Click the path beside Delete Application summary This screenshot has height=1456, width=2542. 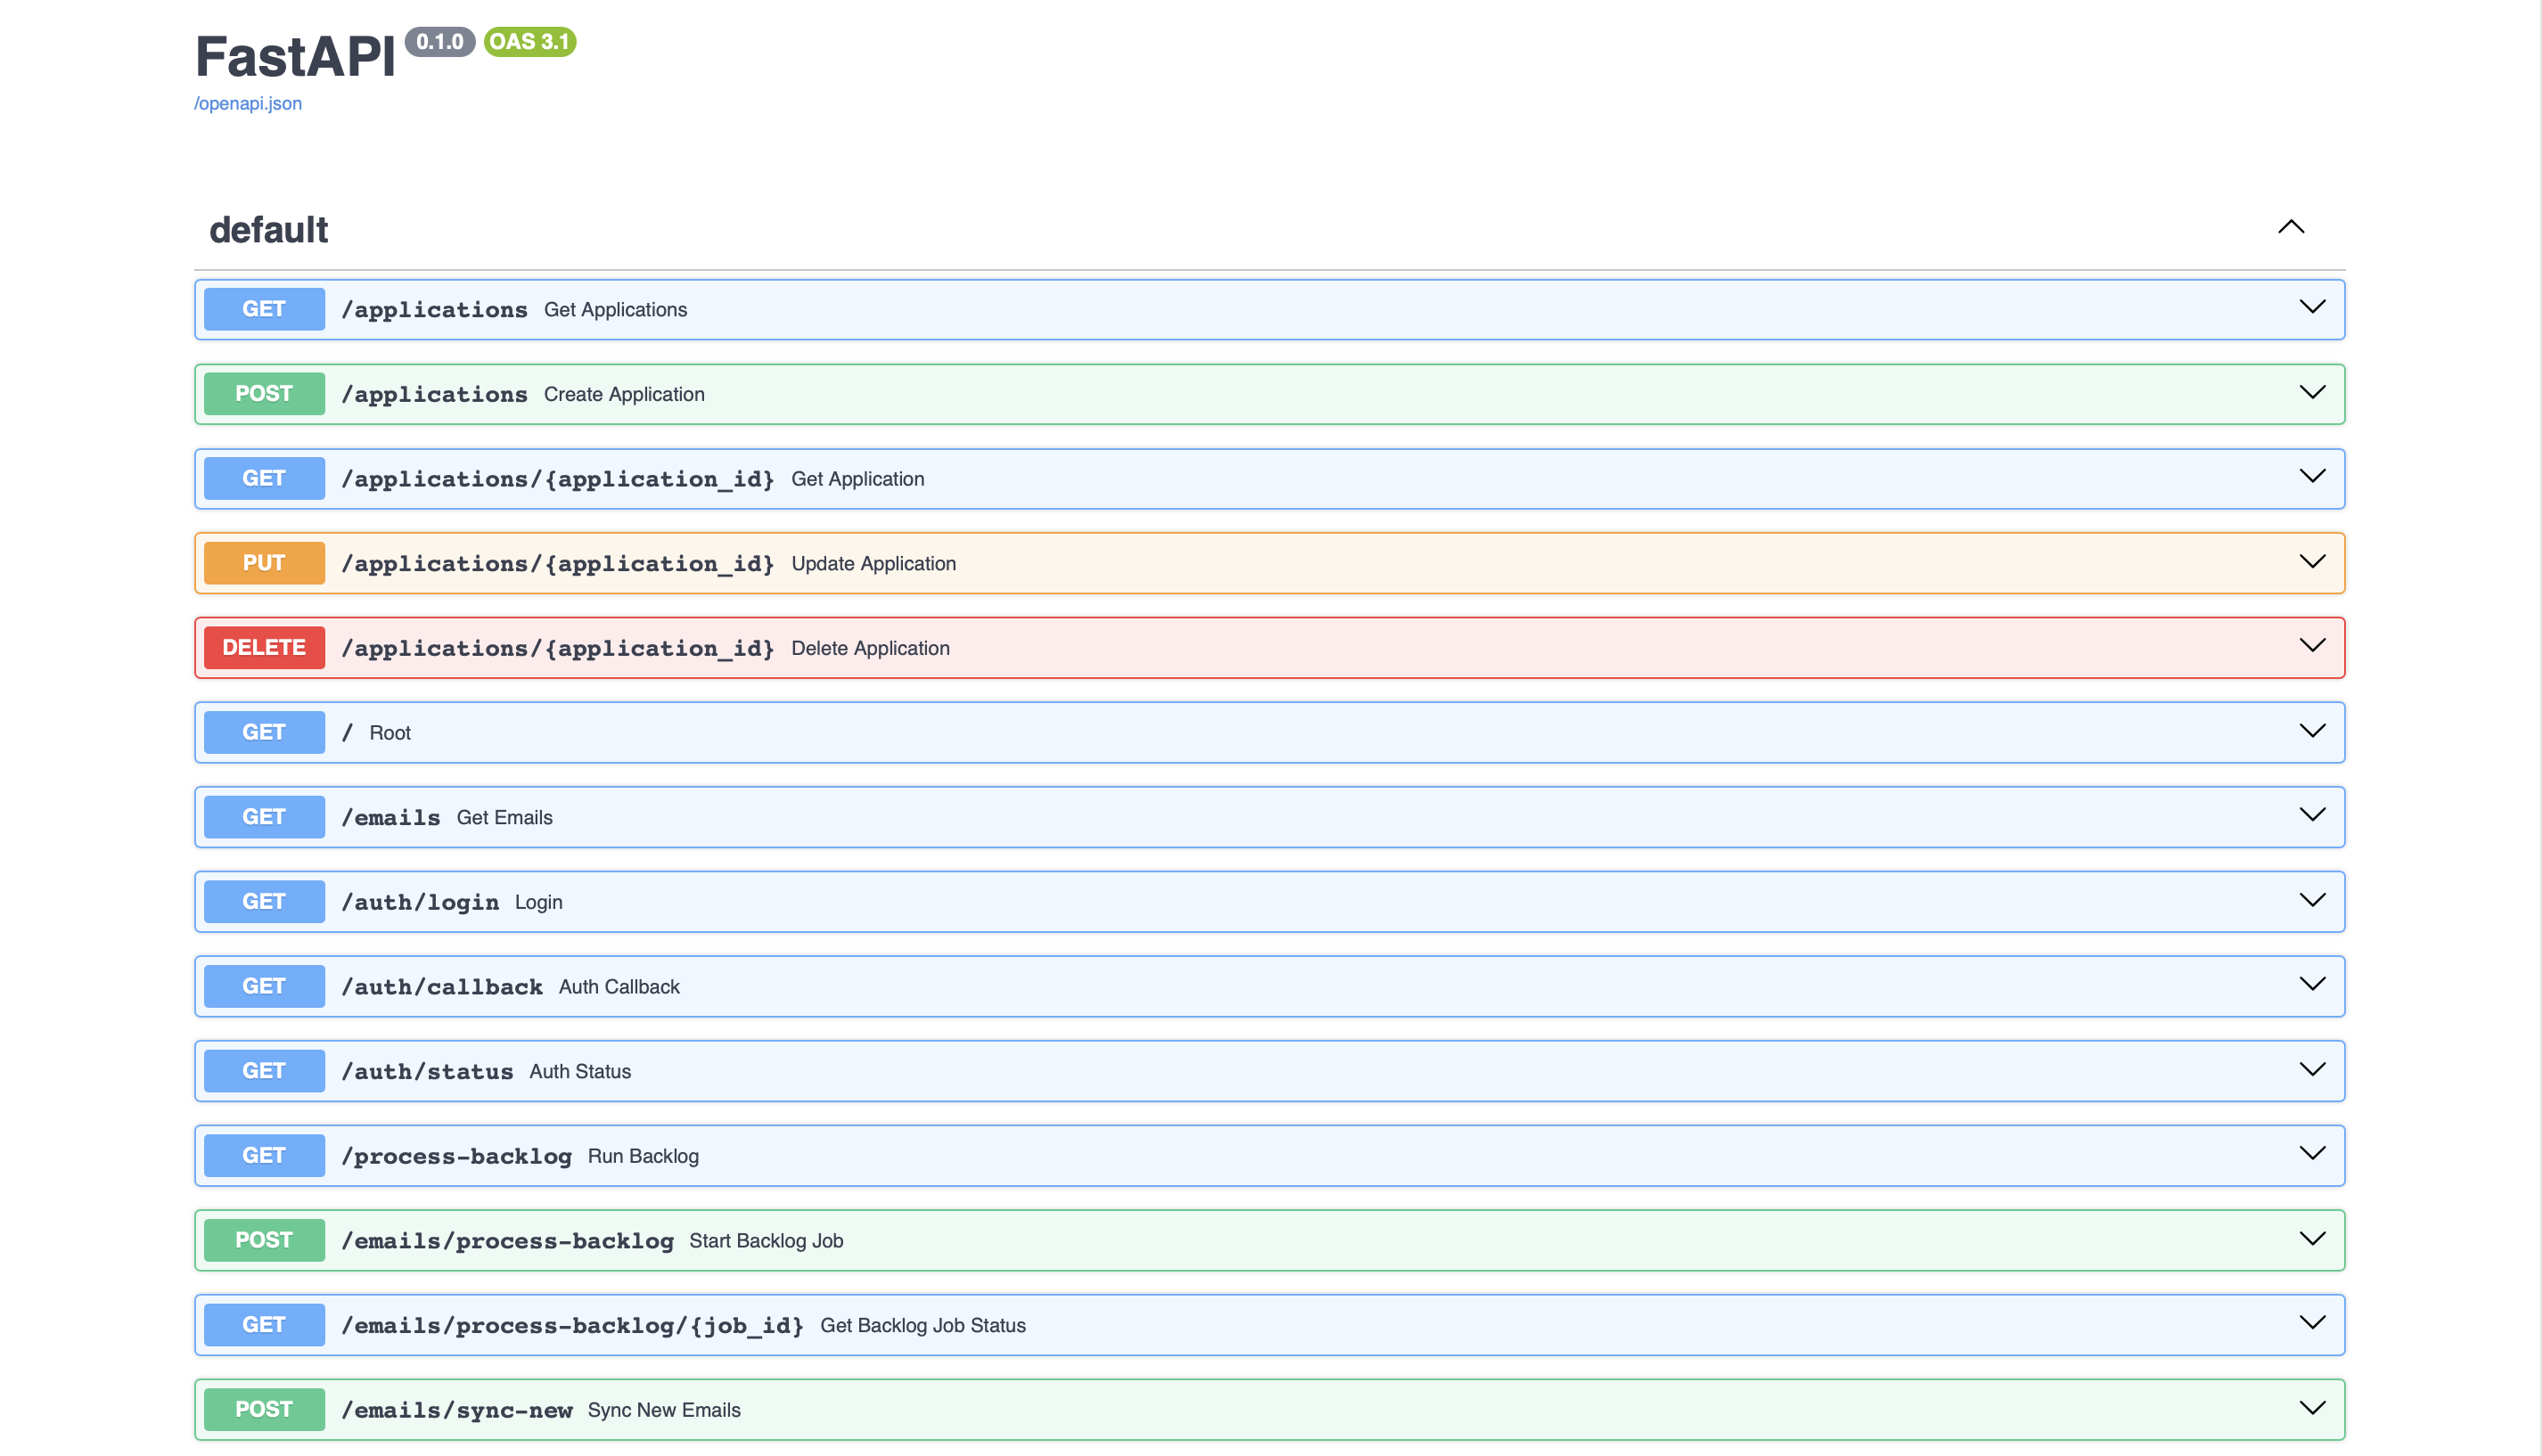(x=558, y=648)
